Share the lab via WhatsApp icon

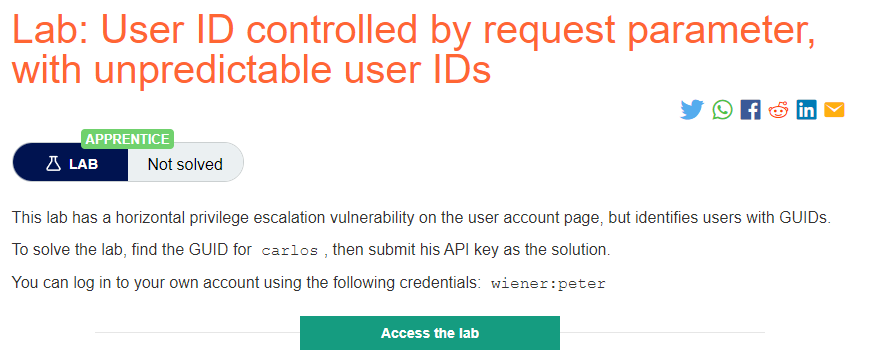[722, 109]
